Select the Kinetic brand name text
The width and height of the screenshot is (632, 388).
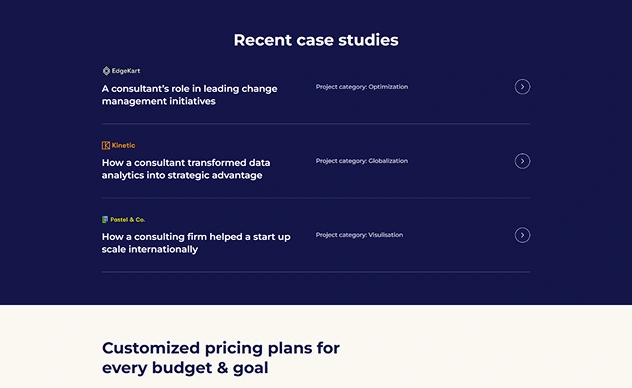123,145
